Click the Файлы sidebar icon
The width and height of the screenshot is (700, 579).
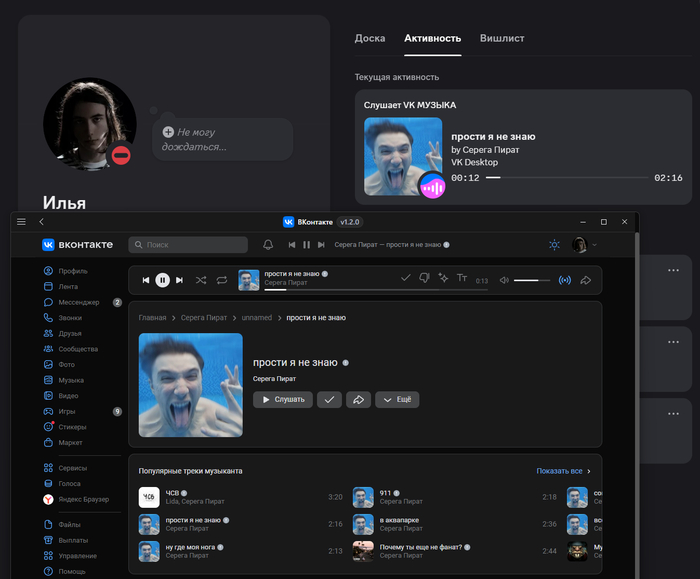click(48, 525)
